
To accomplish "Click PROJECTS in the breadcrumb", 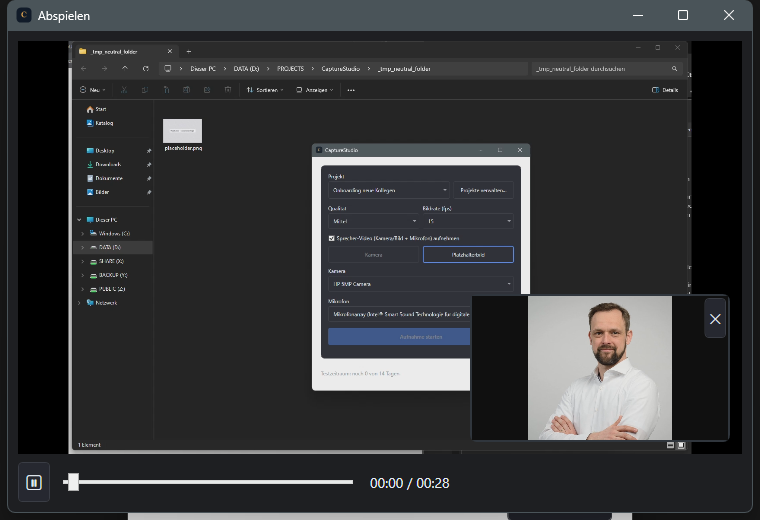I will (x=290, y=69).
